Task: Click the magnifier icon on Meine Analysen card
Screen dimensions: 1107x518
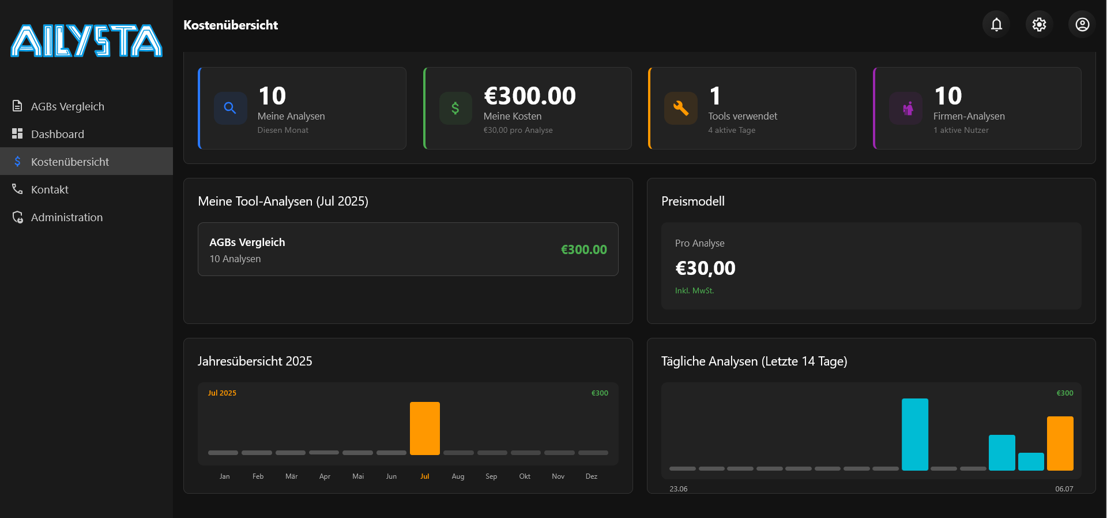Action: coord(230,108)
